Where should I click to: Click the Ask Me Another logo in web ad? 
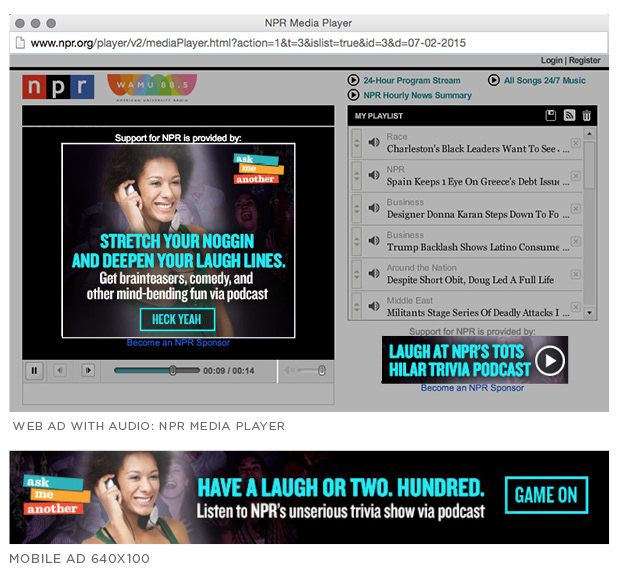coord(258,169)
